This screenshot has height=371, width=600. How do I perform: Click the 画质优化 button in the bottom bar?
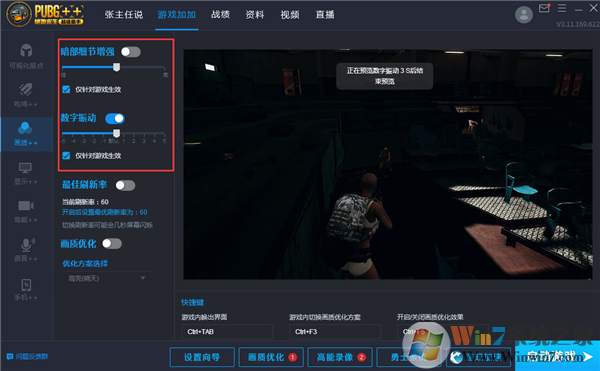pos(271,357)
